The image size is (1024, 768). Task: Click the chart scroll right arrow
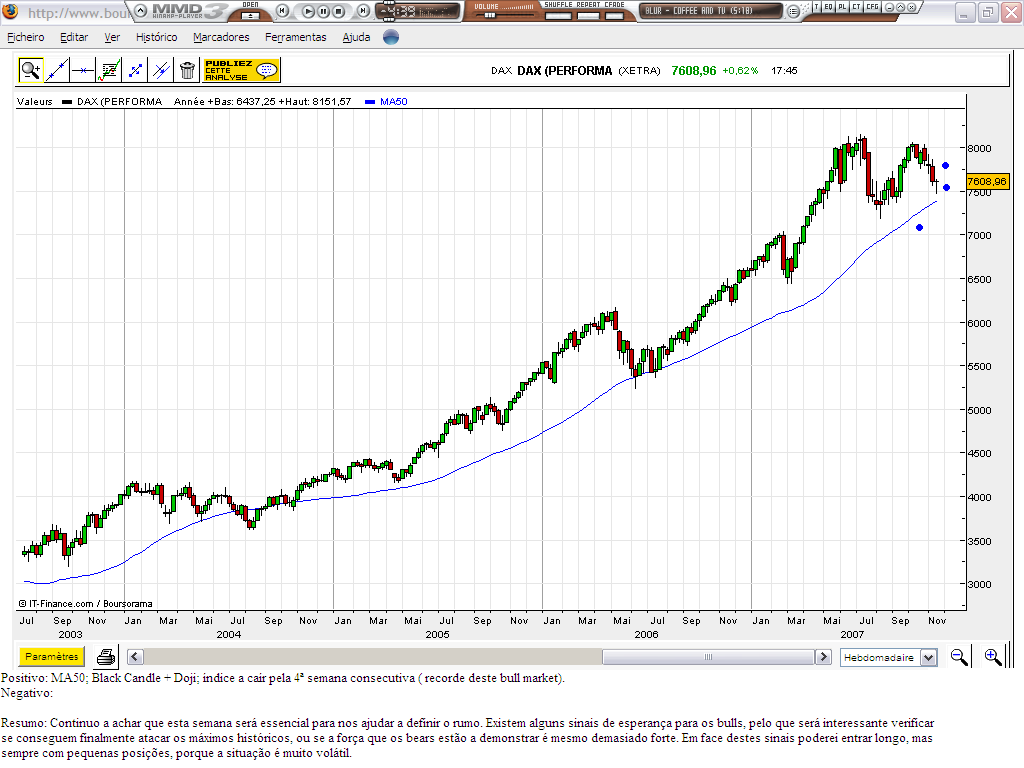point(824,656)
